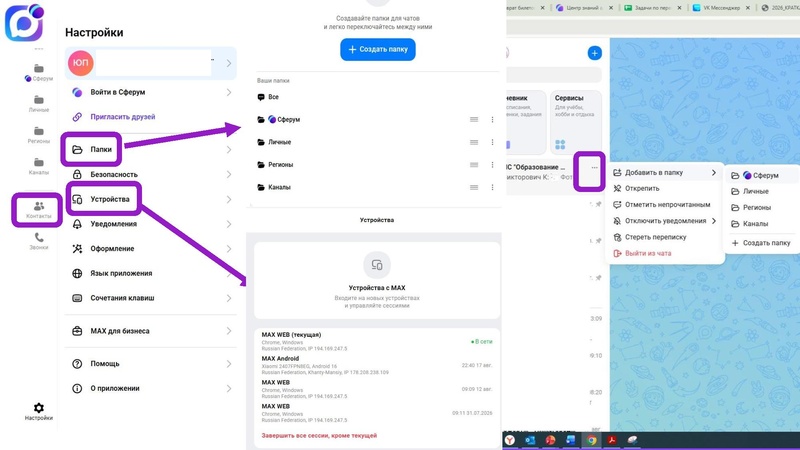
Task: Expand the Отключить уведомления submenu arrow
Action: 714,221
